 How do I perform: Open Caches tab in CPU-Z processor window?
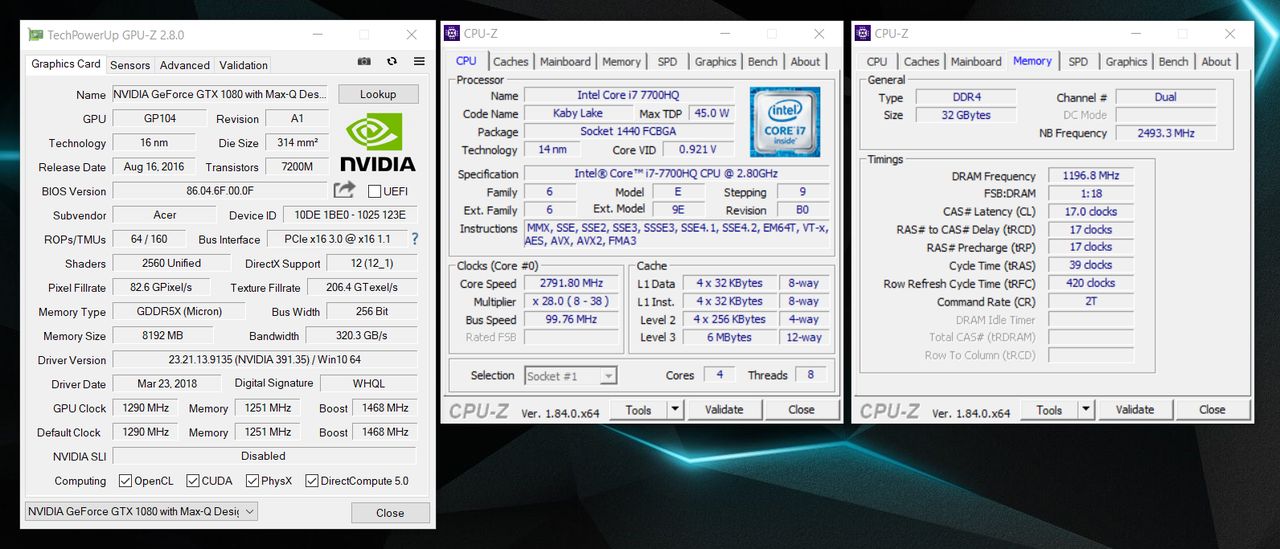click(511, 61)
